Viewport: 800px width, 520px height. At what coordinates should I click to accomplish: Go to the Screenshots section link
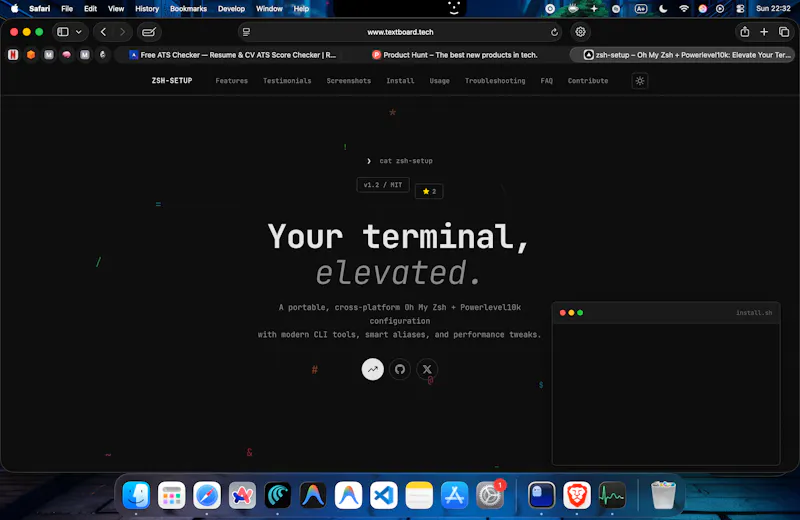(349, 81)
